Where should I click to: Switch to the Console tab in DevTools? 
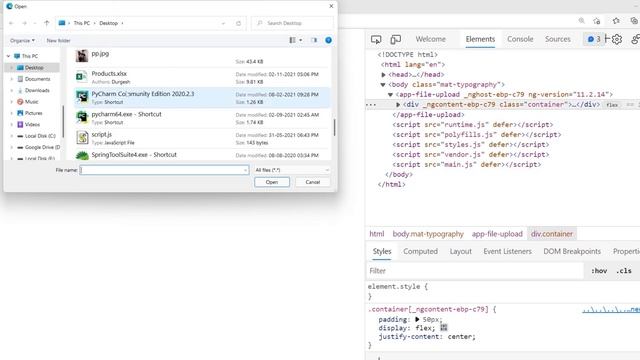[x=520, y=39]
